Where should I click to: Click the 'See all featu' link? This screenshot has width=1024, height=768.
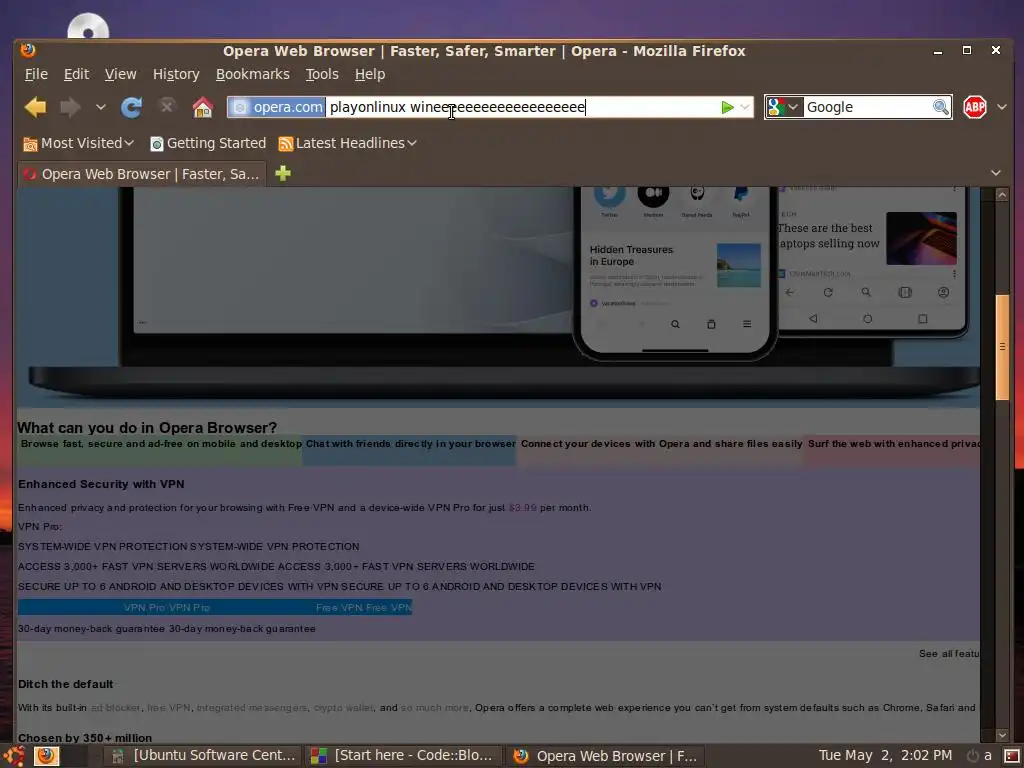pyautogui.click(x=949, y=654)
